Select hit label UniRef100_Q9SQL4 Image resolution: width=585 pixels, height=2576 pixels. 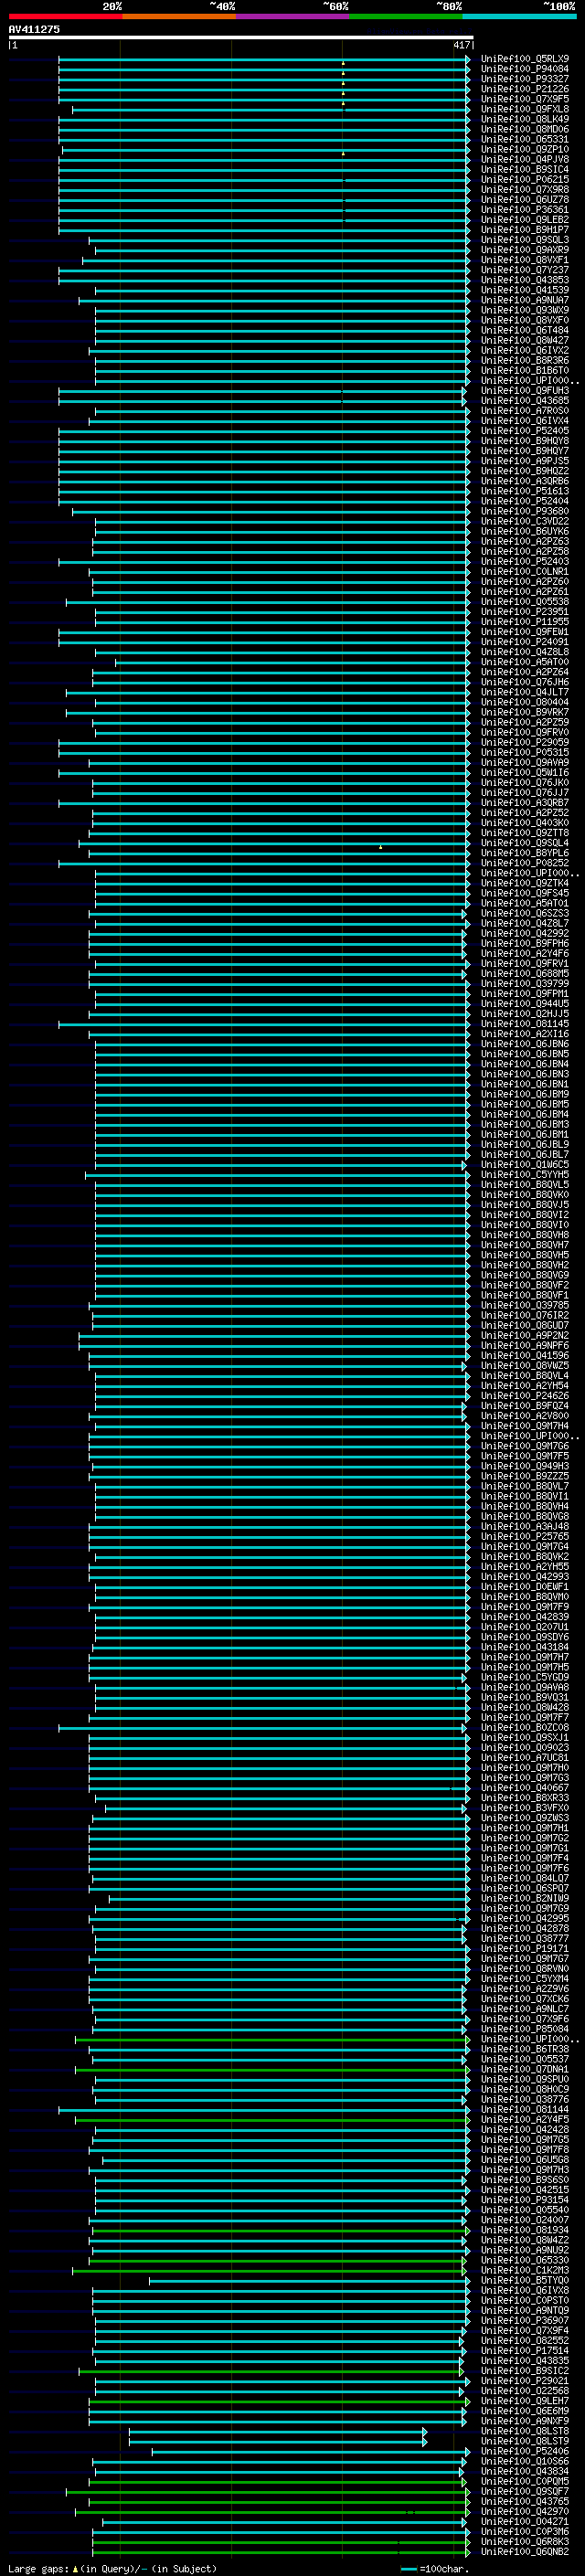tap(525, 843)
